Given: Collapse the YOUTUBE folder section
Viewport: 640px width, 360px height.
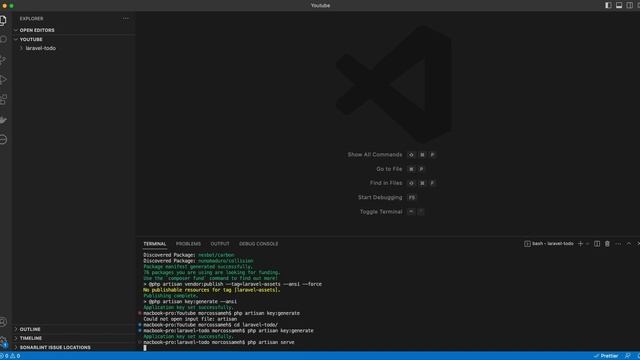Looking at the screenshot, I should [74, 39].
